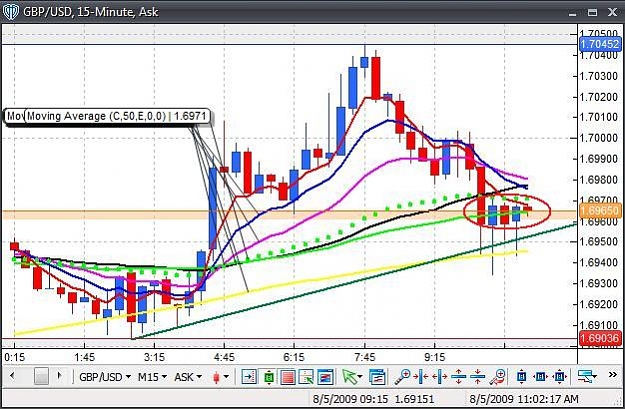Open the chart properties window icon
Viewport: 625px width, 409px height.
[x=377, y=377]
